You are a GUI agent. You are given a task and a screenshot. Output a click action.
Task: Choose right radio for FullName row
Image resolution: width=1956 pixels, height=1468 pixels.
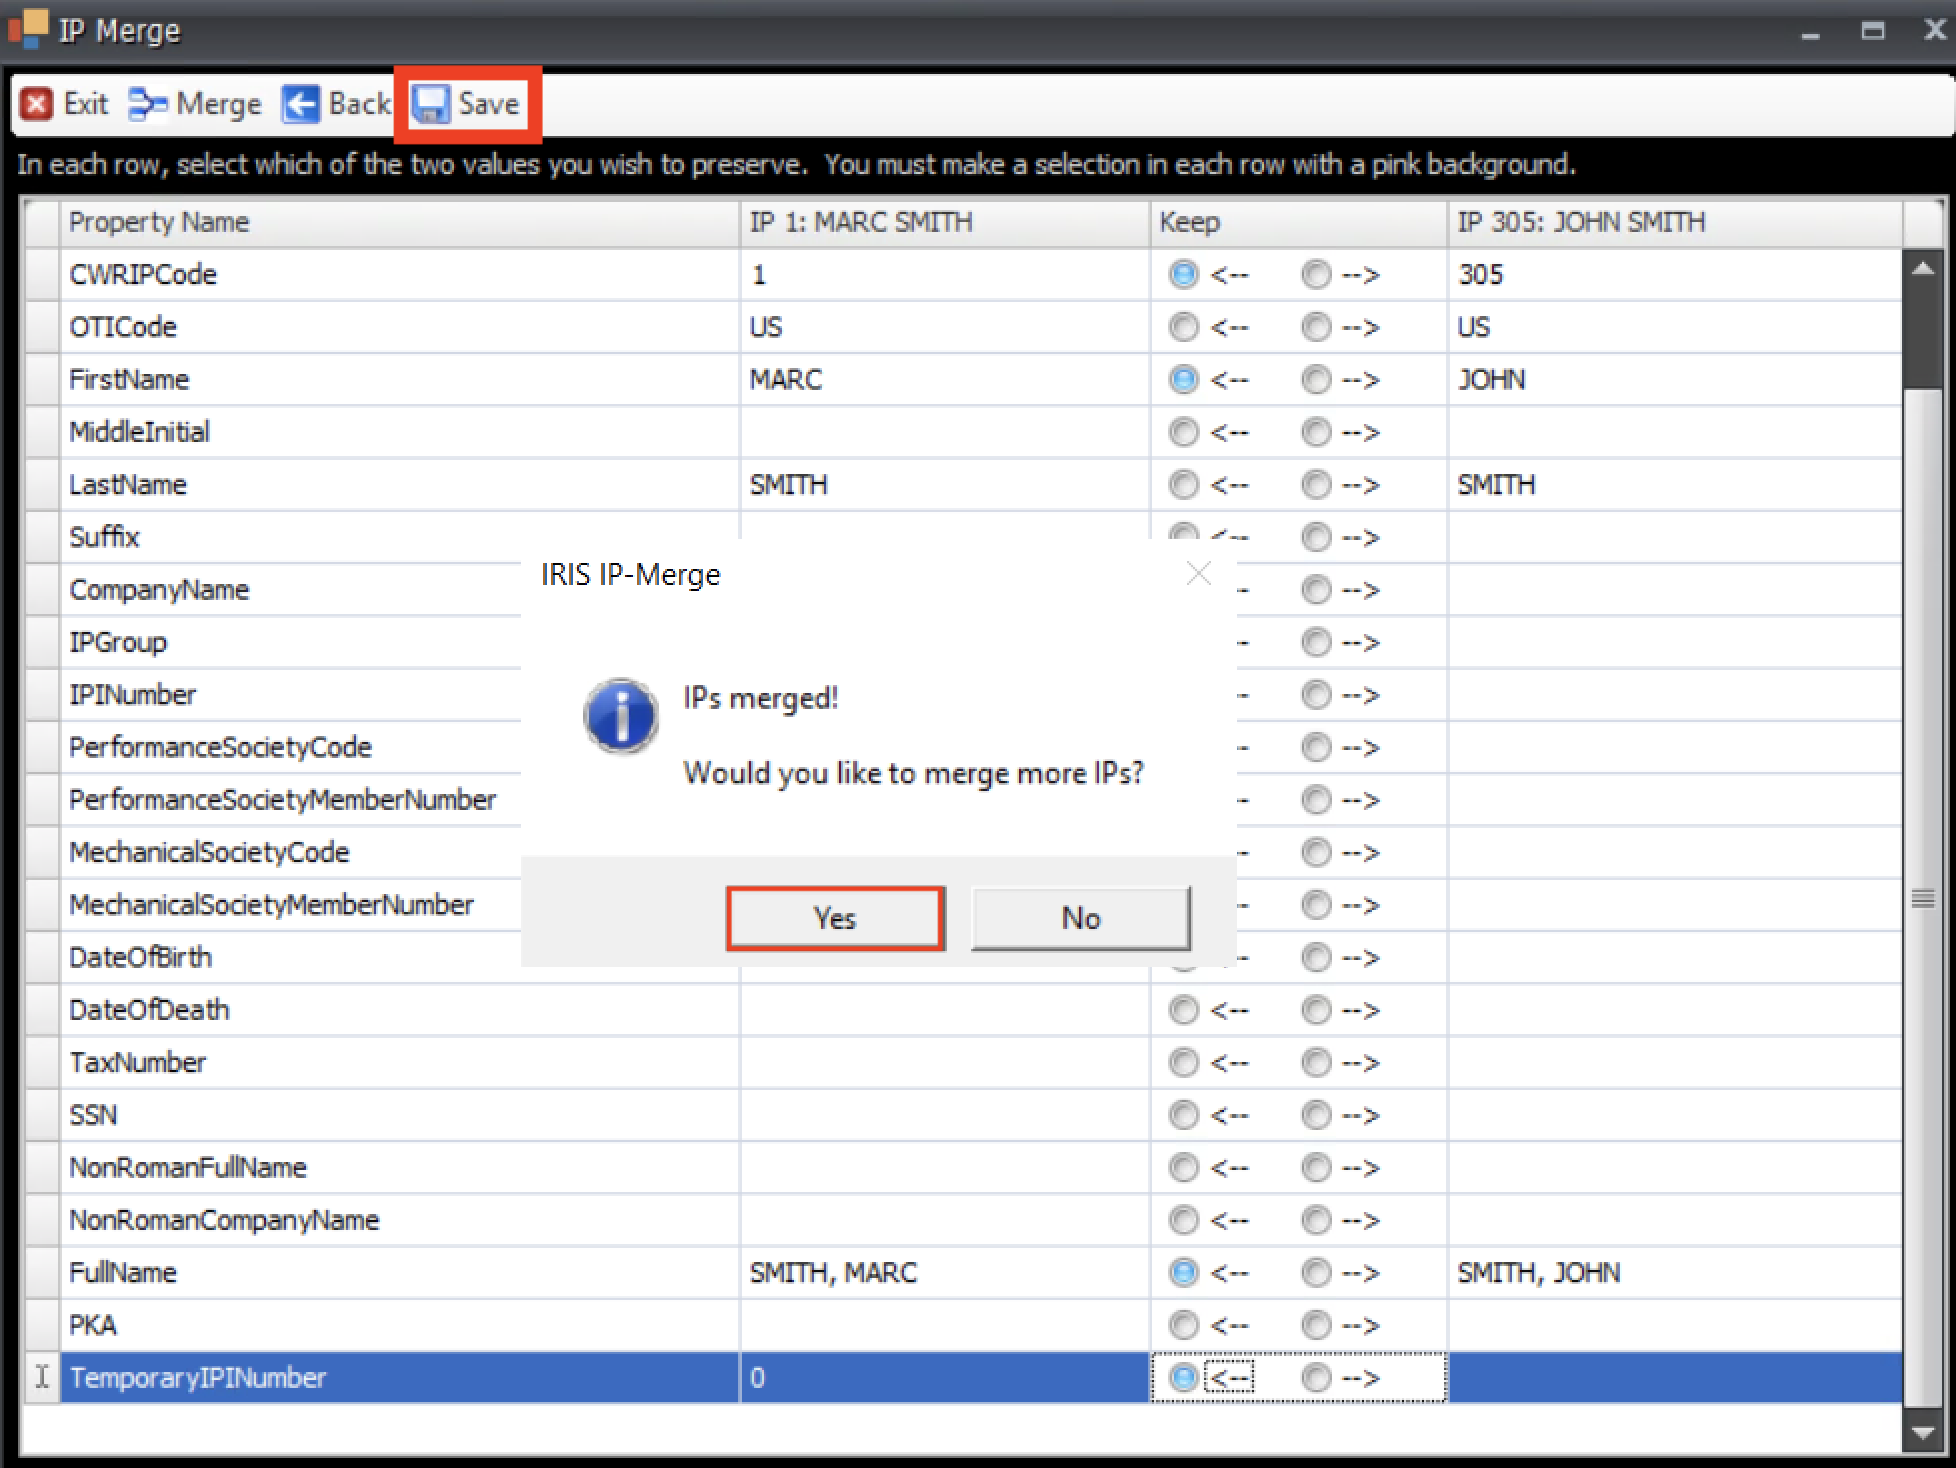(1316, 1272)
